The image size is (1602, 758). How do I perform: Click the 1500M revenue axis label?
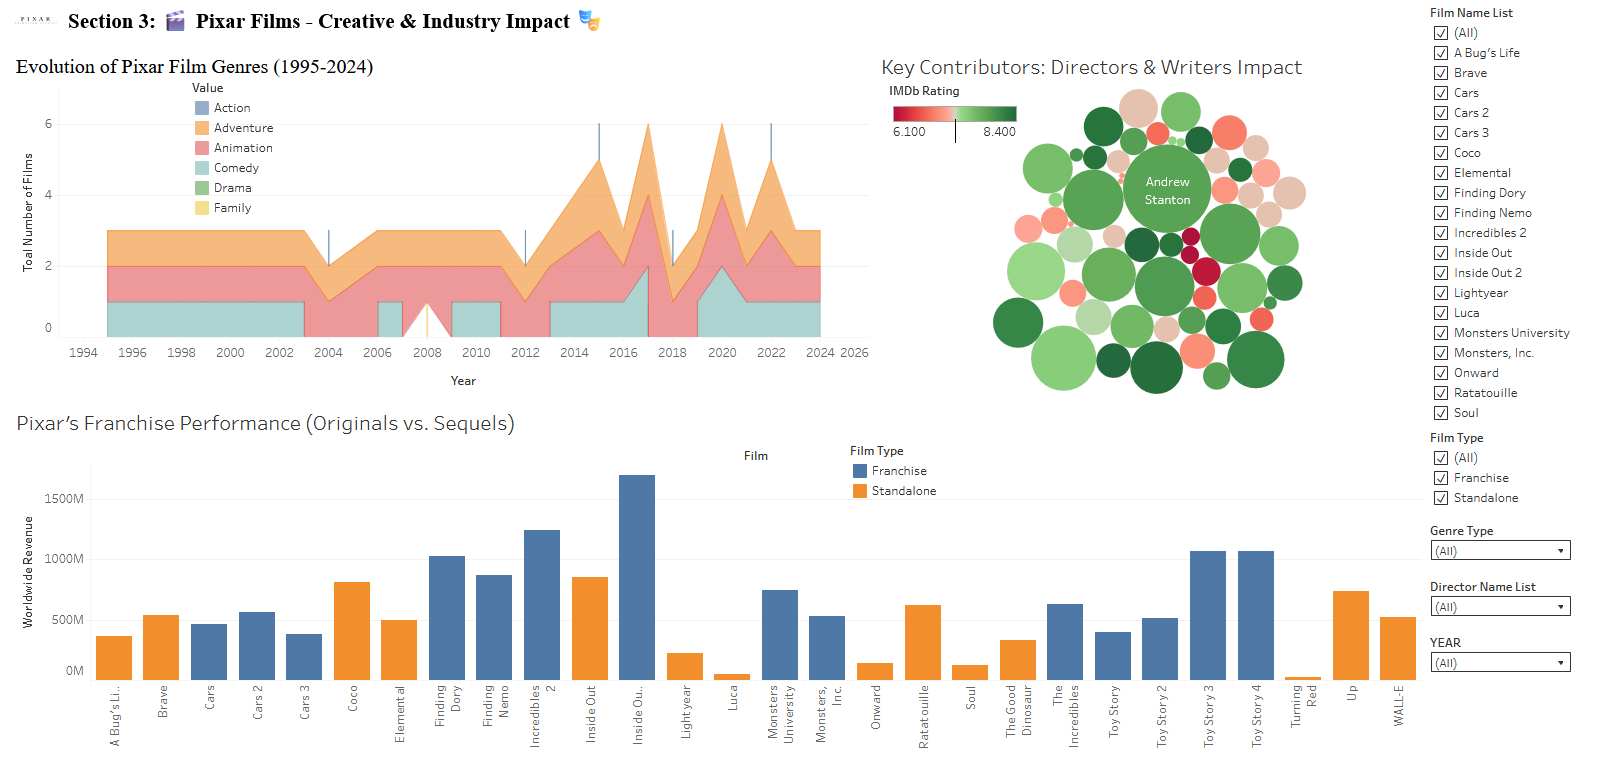coord(64,499)
